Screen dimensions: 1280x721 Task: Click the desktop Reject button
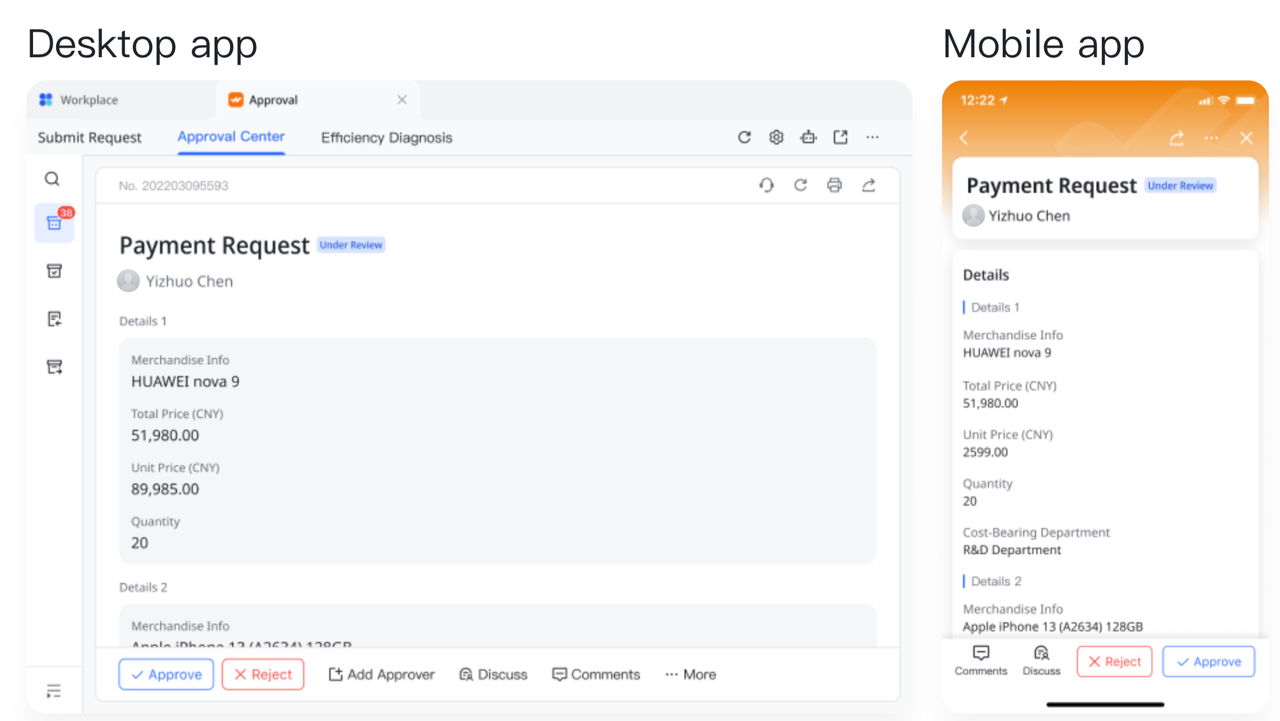click(x=263, y=675)
